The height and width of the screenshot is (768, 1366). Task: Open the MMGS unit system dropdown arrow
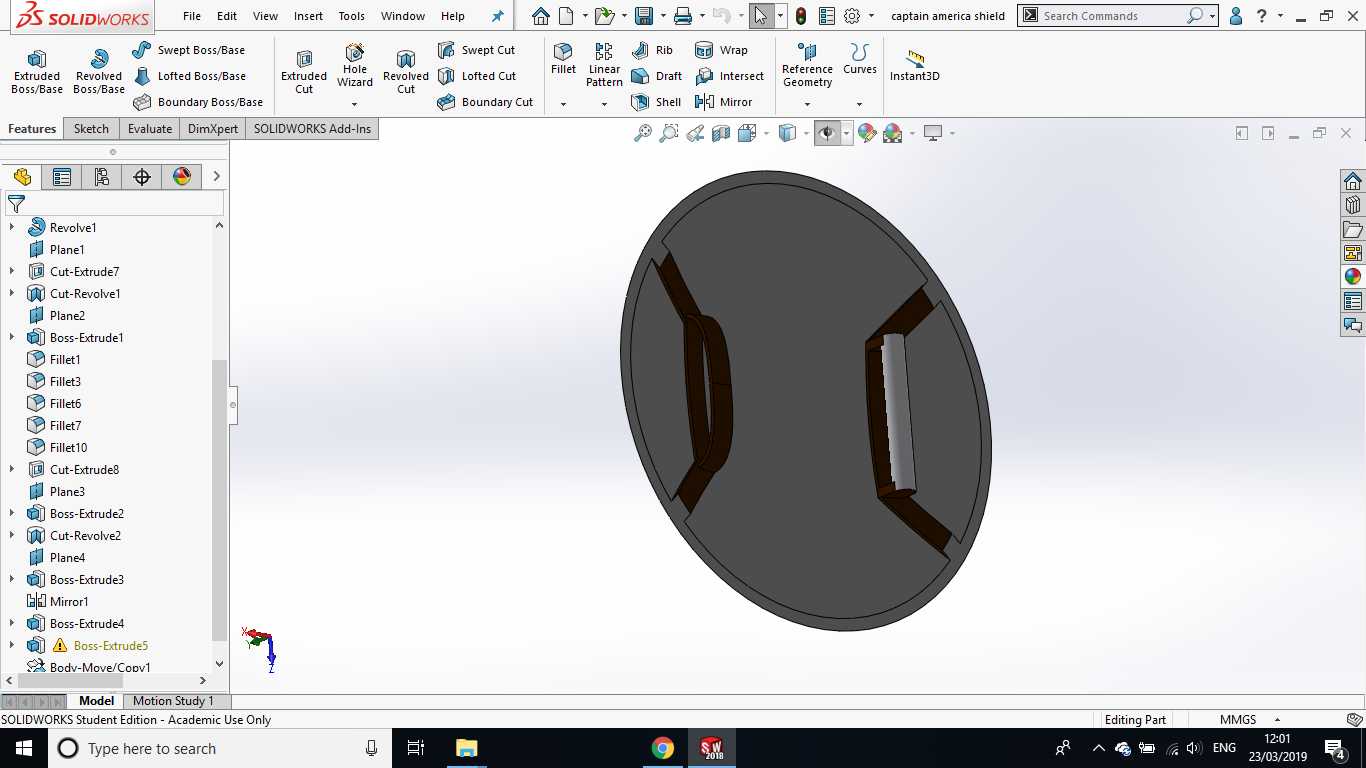pyautogui.click(x=1277, y=720)
